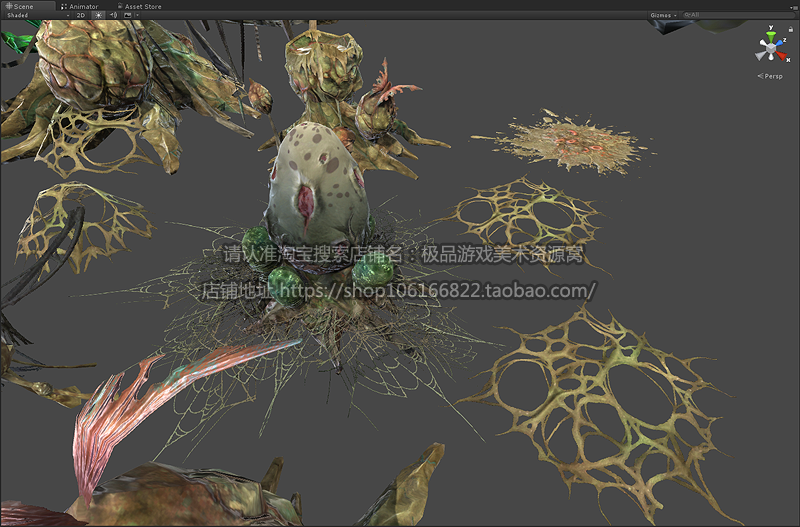Toggle scene effects image icon
The width and height of the screenshot is (800, 527).
pyautogui.click(x=128, y=15)
